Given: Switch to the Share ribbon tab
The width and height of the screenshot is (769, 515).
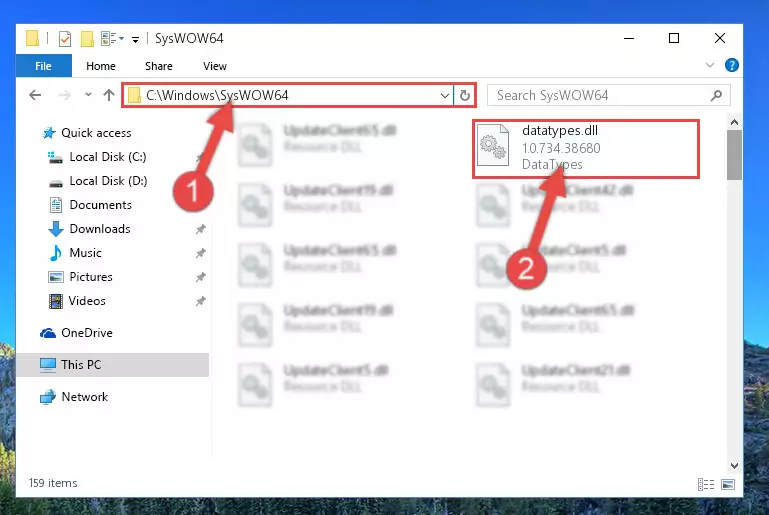Looking at the screenshot, I should coord(158,66).
